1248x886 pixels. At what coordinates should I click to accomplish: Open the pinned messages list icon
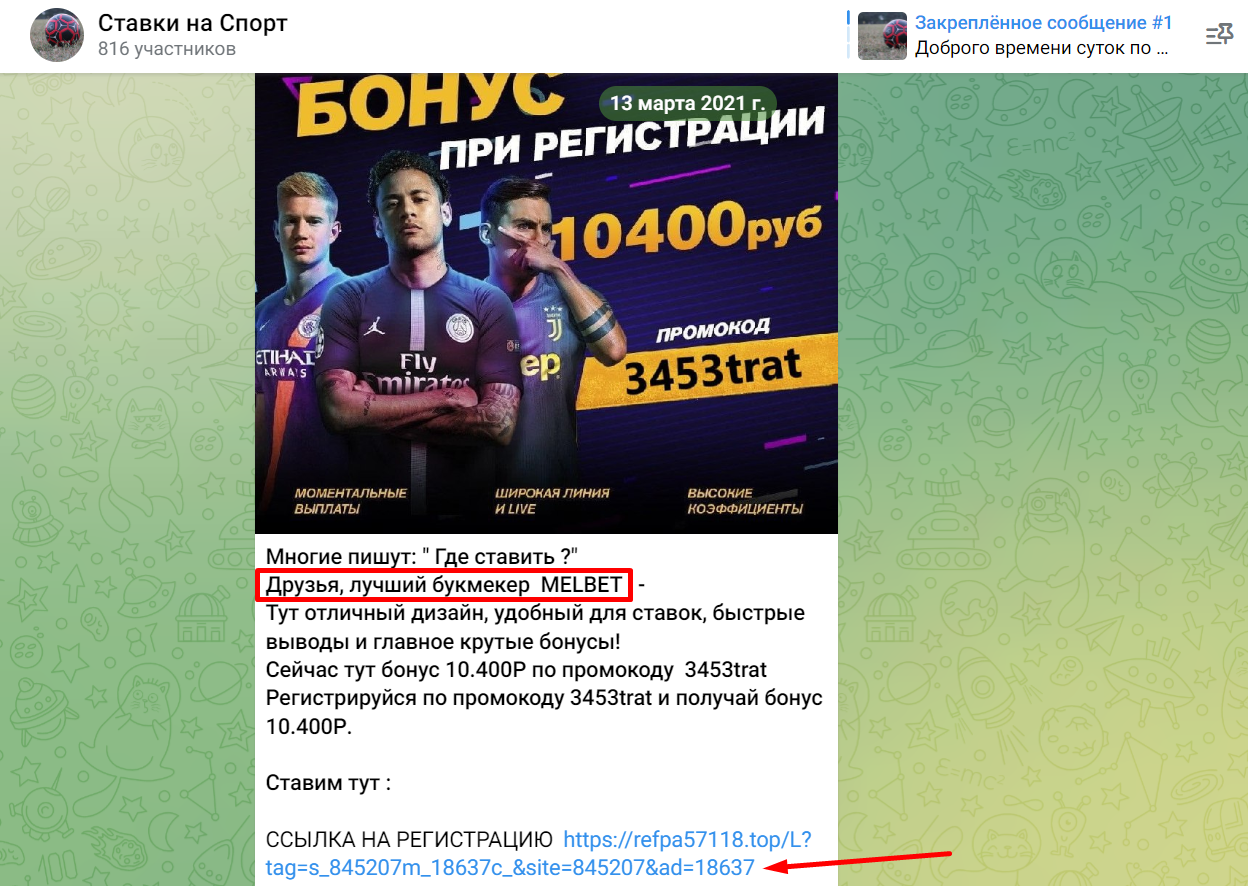(x=1219, y=36)
